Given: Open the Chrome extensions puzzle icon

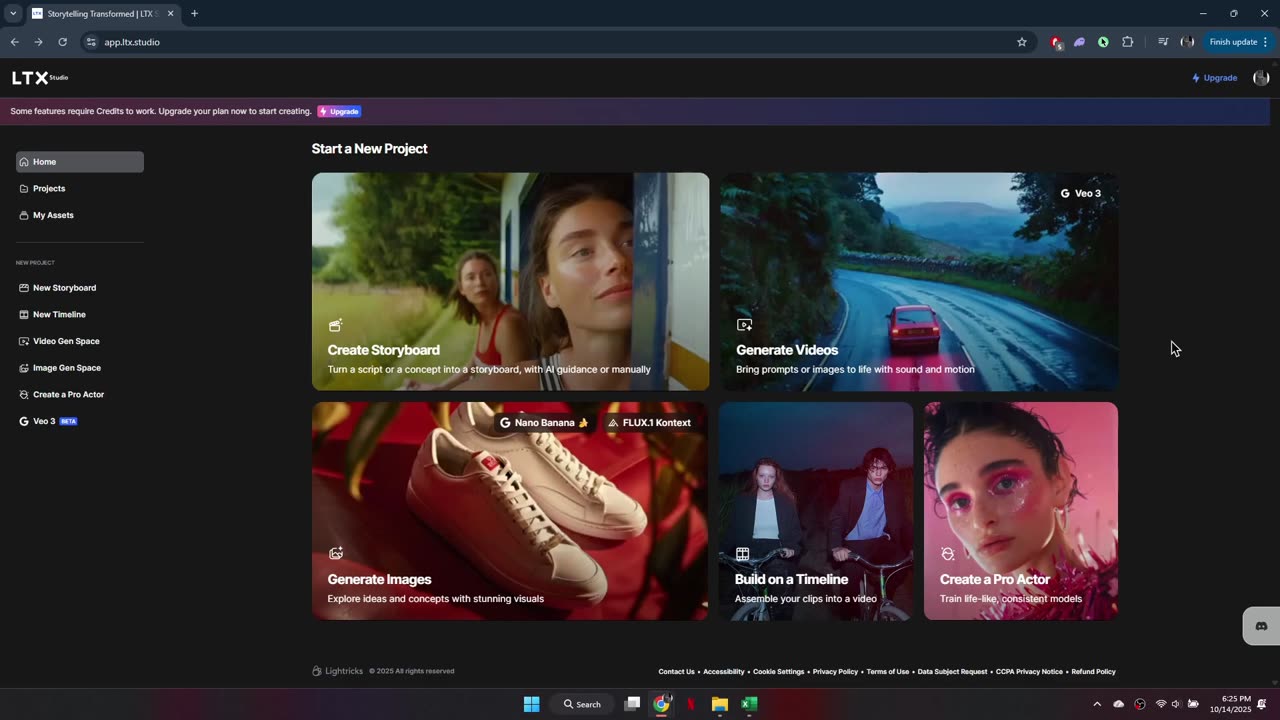Looking at the screenshot, I should click(1128, 42).
